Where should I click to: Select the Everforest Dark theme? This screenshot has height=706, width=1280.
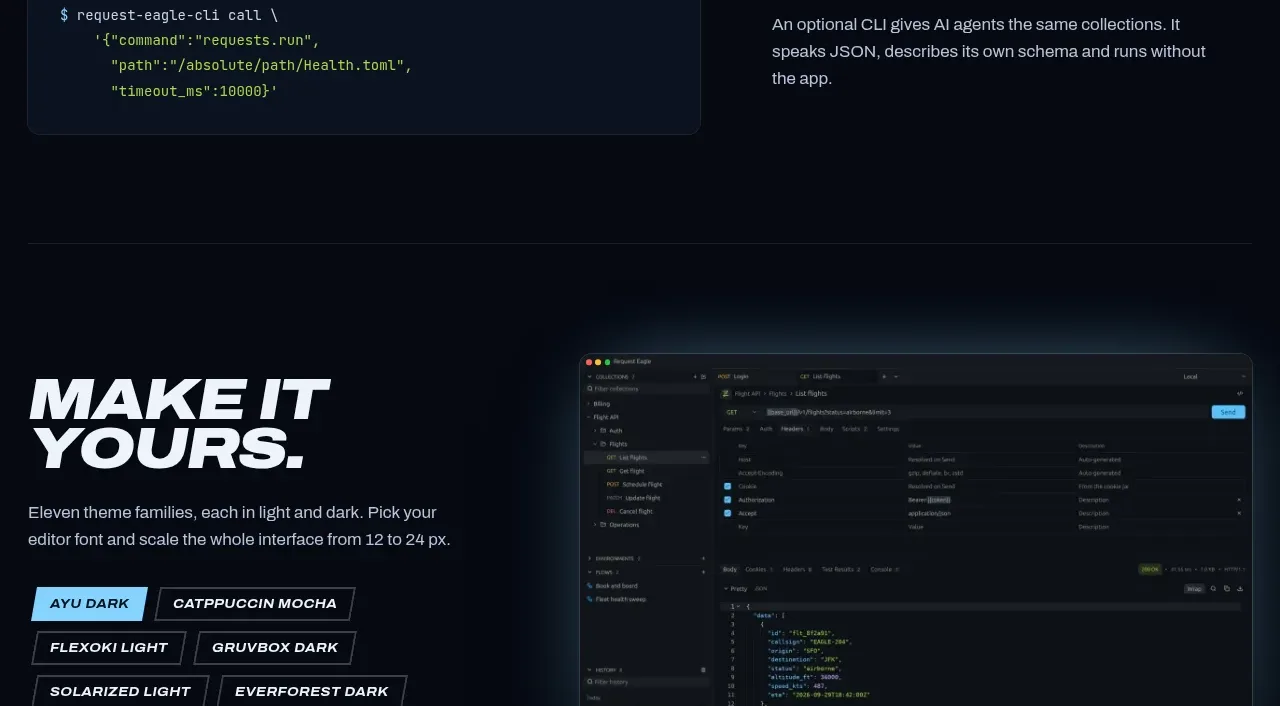[x=312, y=692]
